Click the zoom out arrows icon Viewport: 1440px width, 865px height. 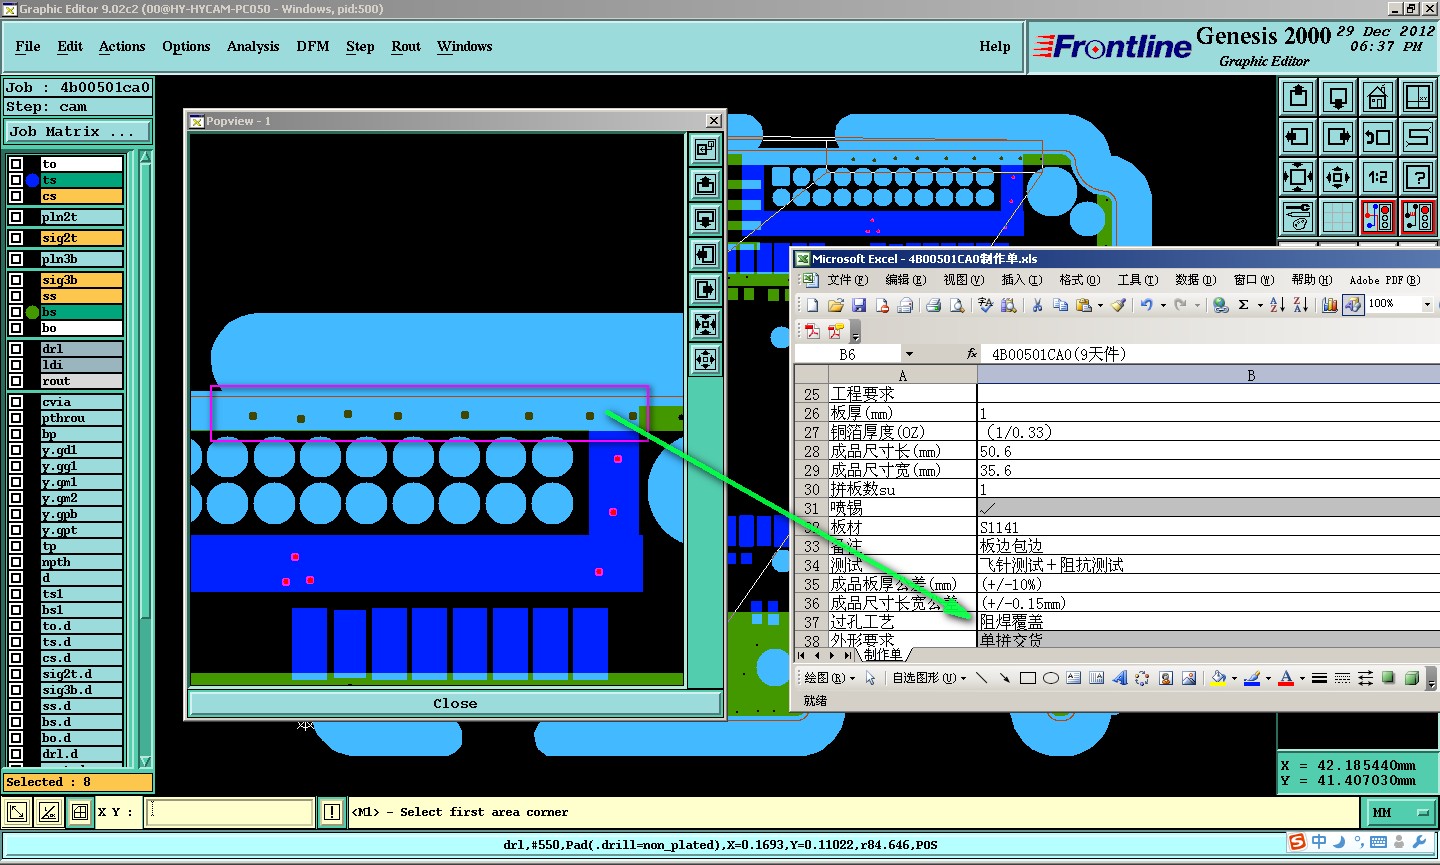(1338, 177)
